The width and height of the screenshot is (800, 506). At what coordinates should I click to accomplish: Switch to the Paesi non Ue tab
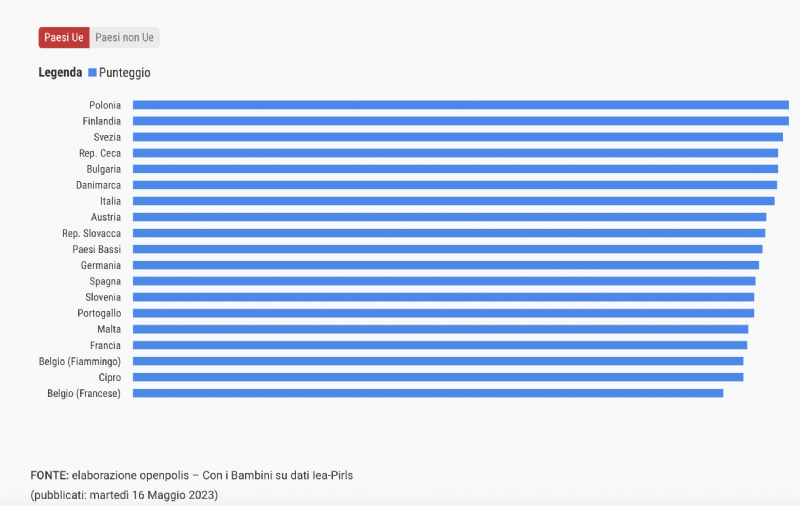(124, 38)
